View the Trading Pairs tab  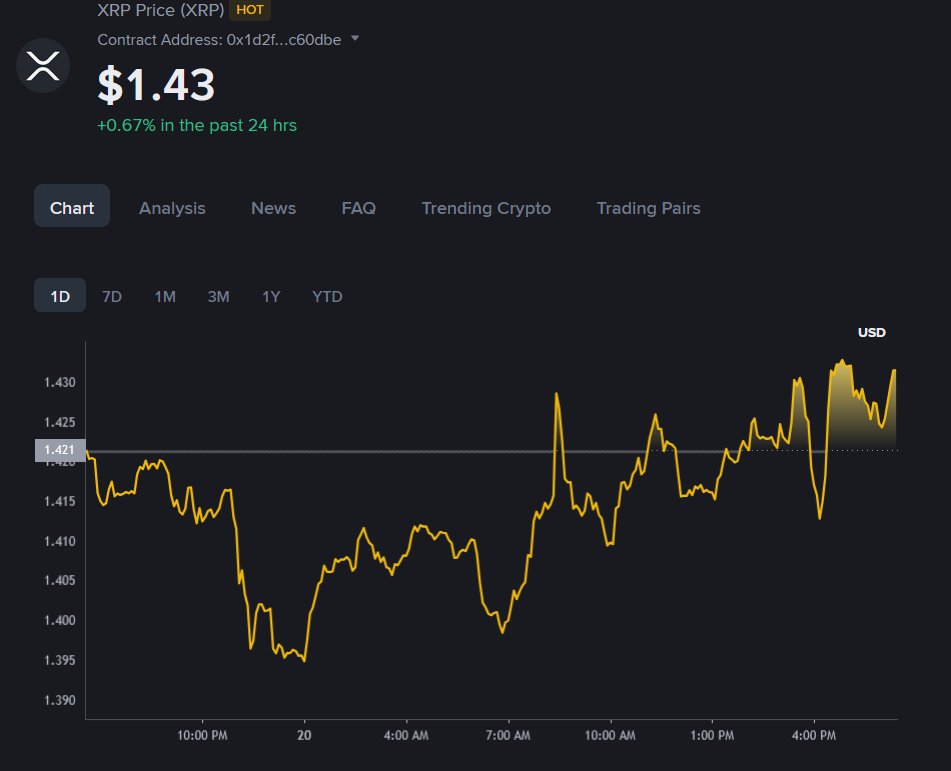648,208
